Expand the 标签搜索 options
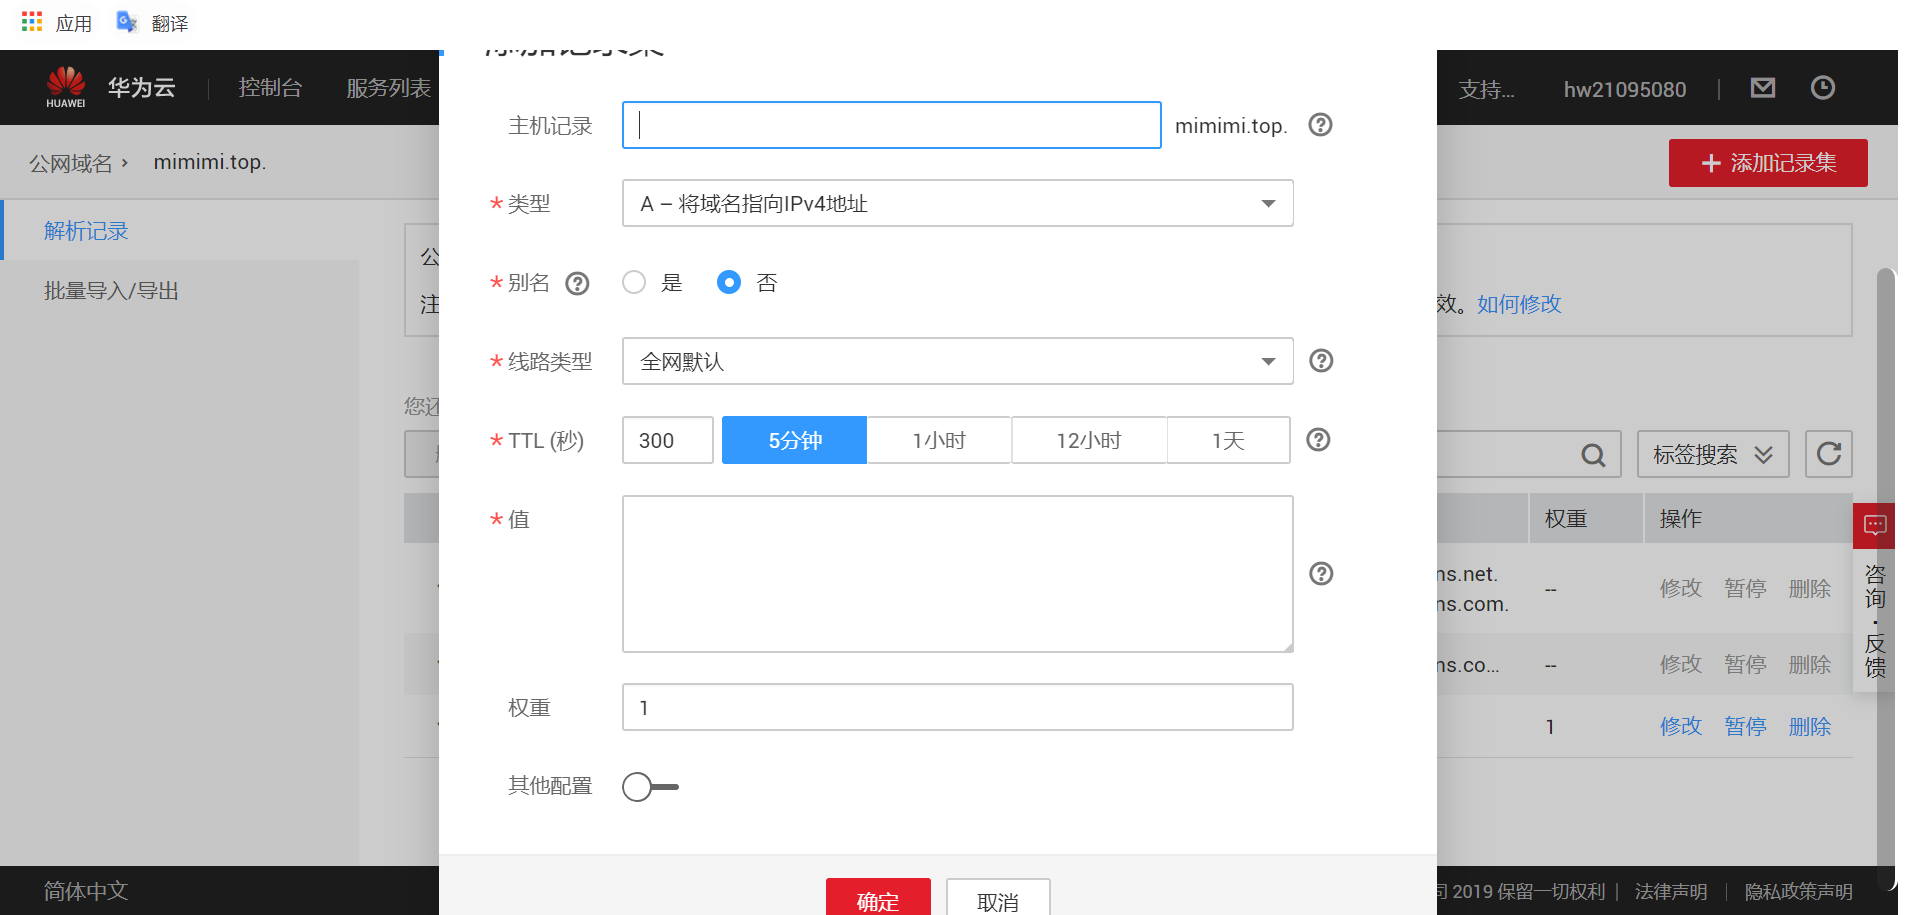 pos(1712,454)
